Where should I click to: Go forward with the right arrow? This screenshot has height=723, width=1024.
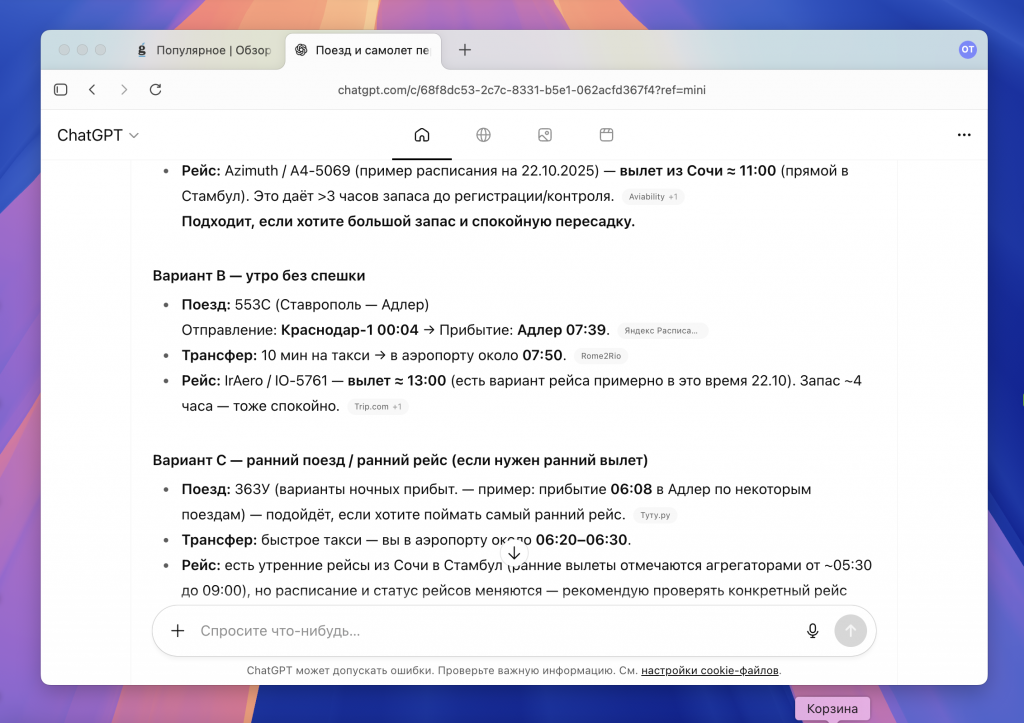[x=123, y=89]
